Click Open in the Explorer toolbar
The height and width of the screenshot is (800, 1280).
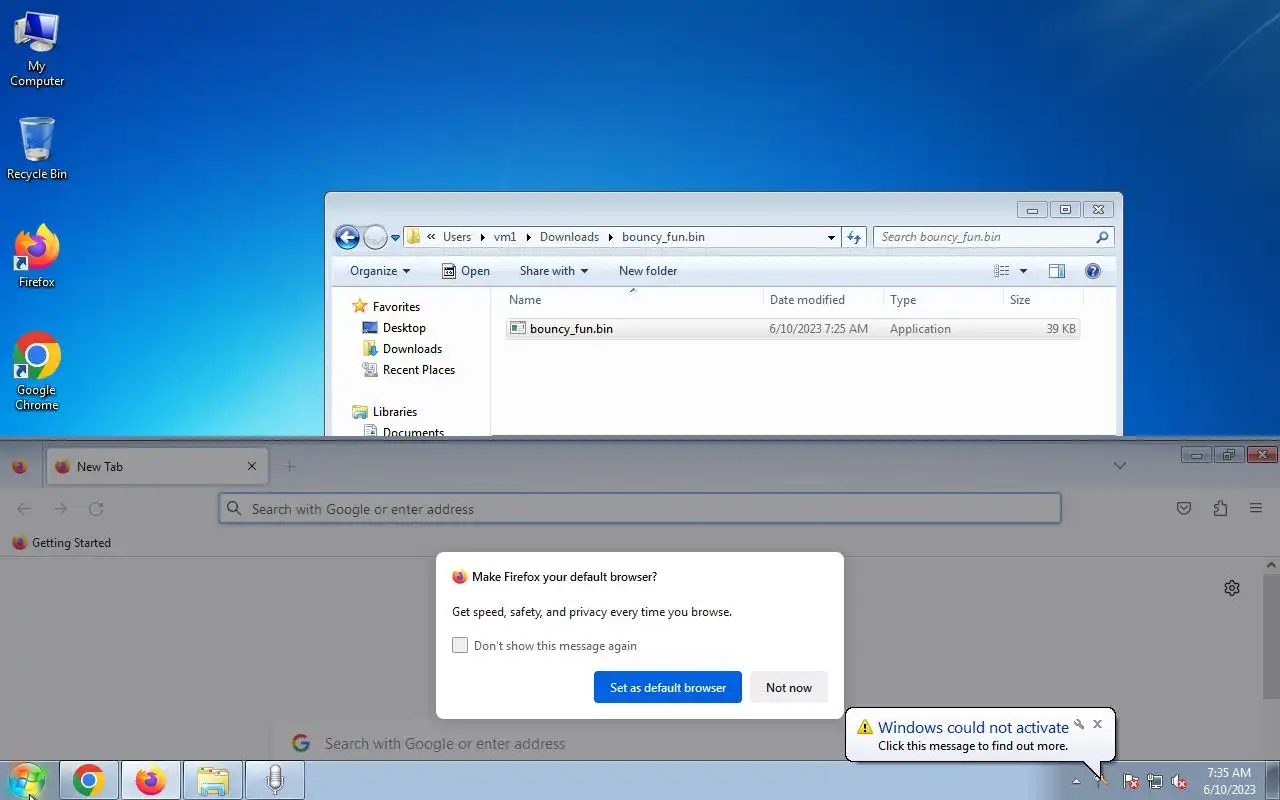tap(466, 271)
